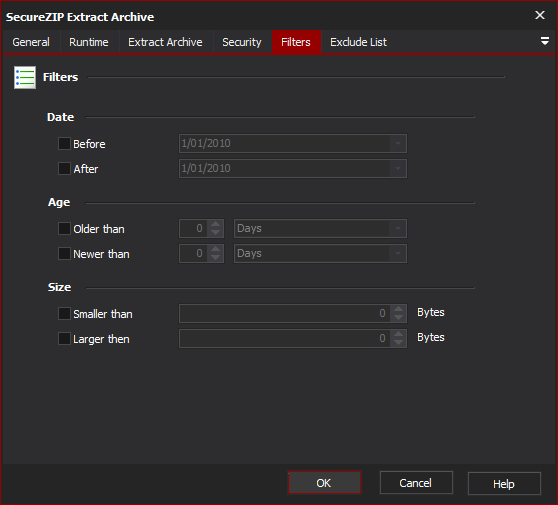The image size is (558, 505).
Task: Click the Filters list icon
Action: point(25,77)
